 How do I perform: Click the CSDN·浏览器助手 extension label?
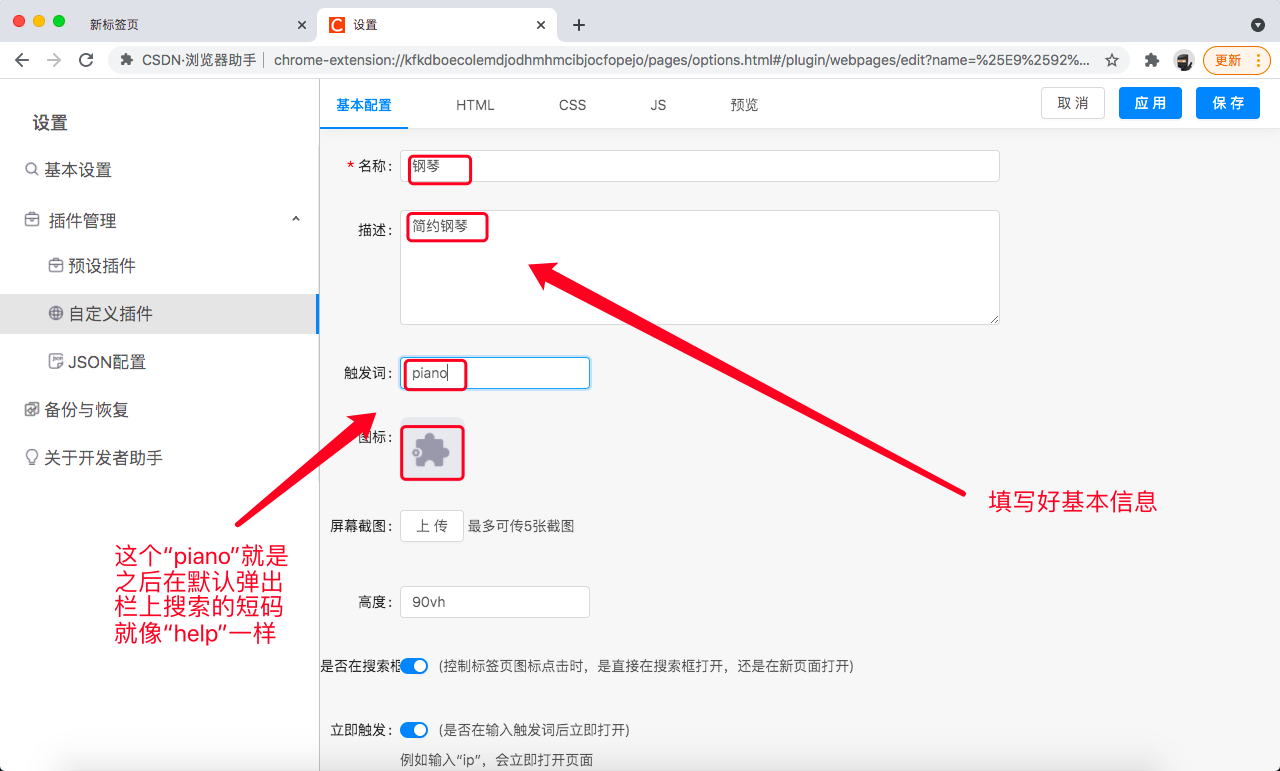(199, 60)
